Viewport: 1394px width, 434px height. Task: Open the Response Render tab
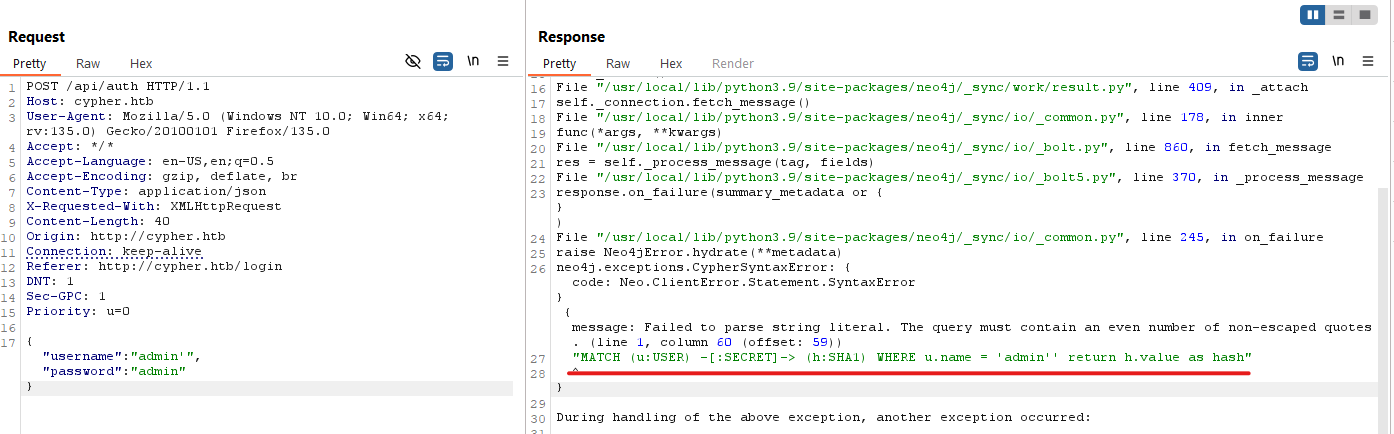tap(733, 63)
